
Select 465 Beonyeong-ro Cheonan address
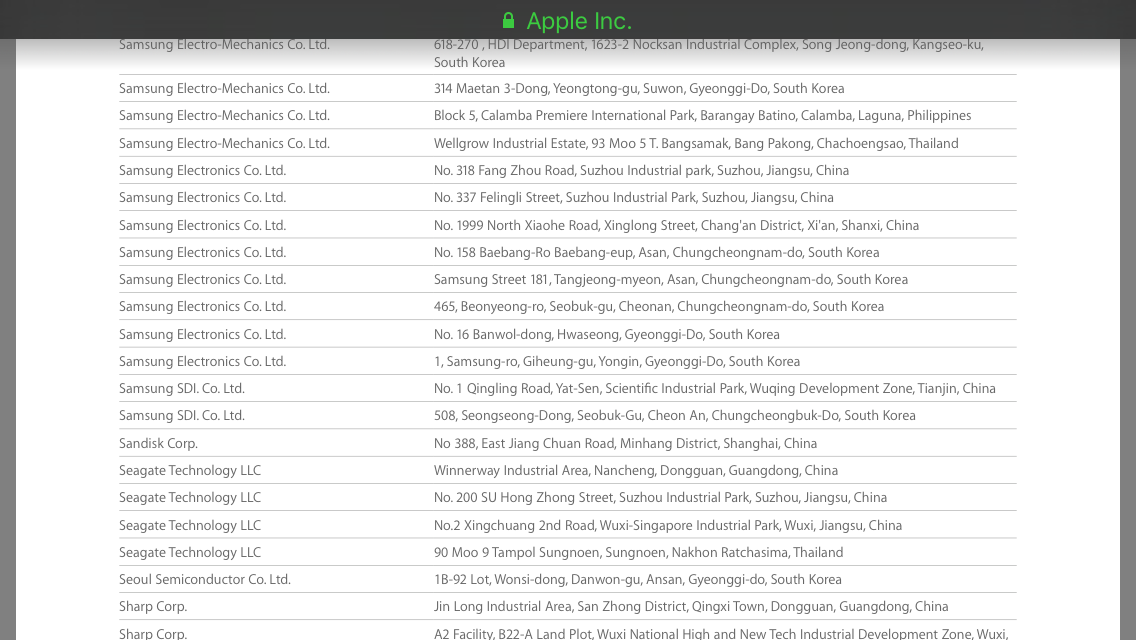pos(659,307)
